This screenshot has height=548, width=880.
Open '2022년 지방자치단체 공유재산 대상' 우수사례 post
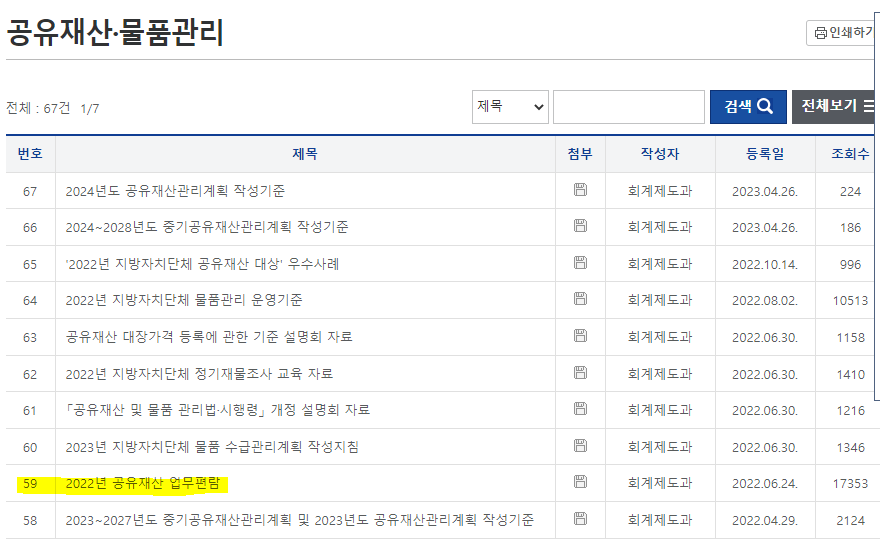click(202, 264)
